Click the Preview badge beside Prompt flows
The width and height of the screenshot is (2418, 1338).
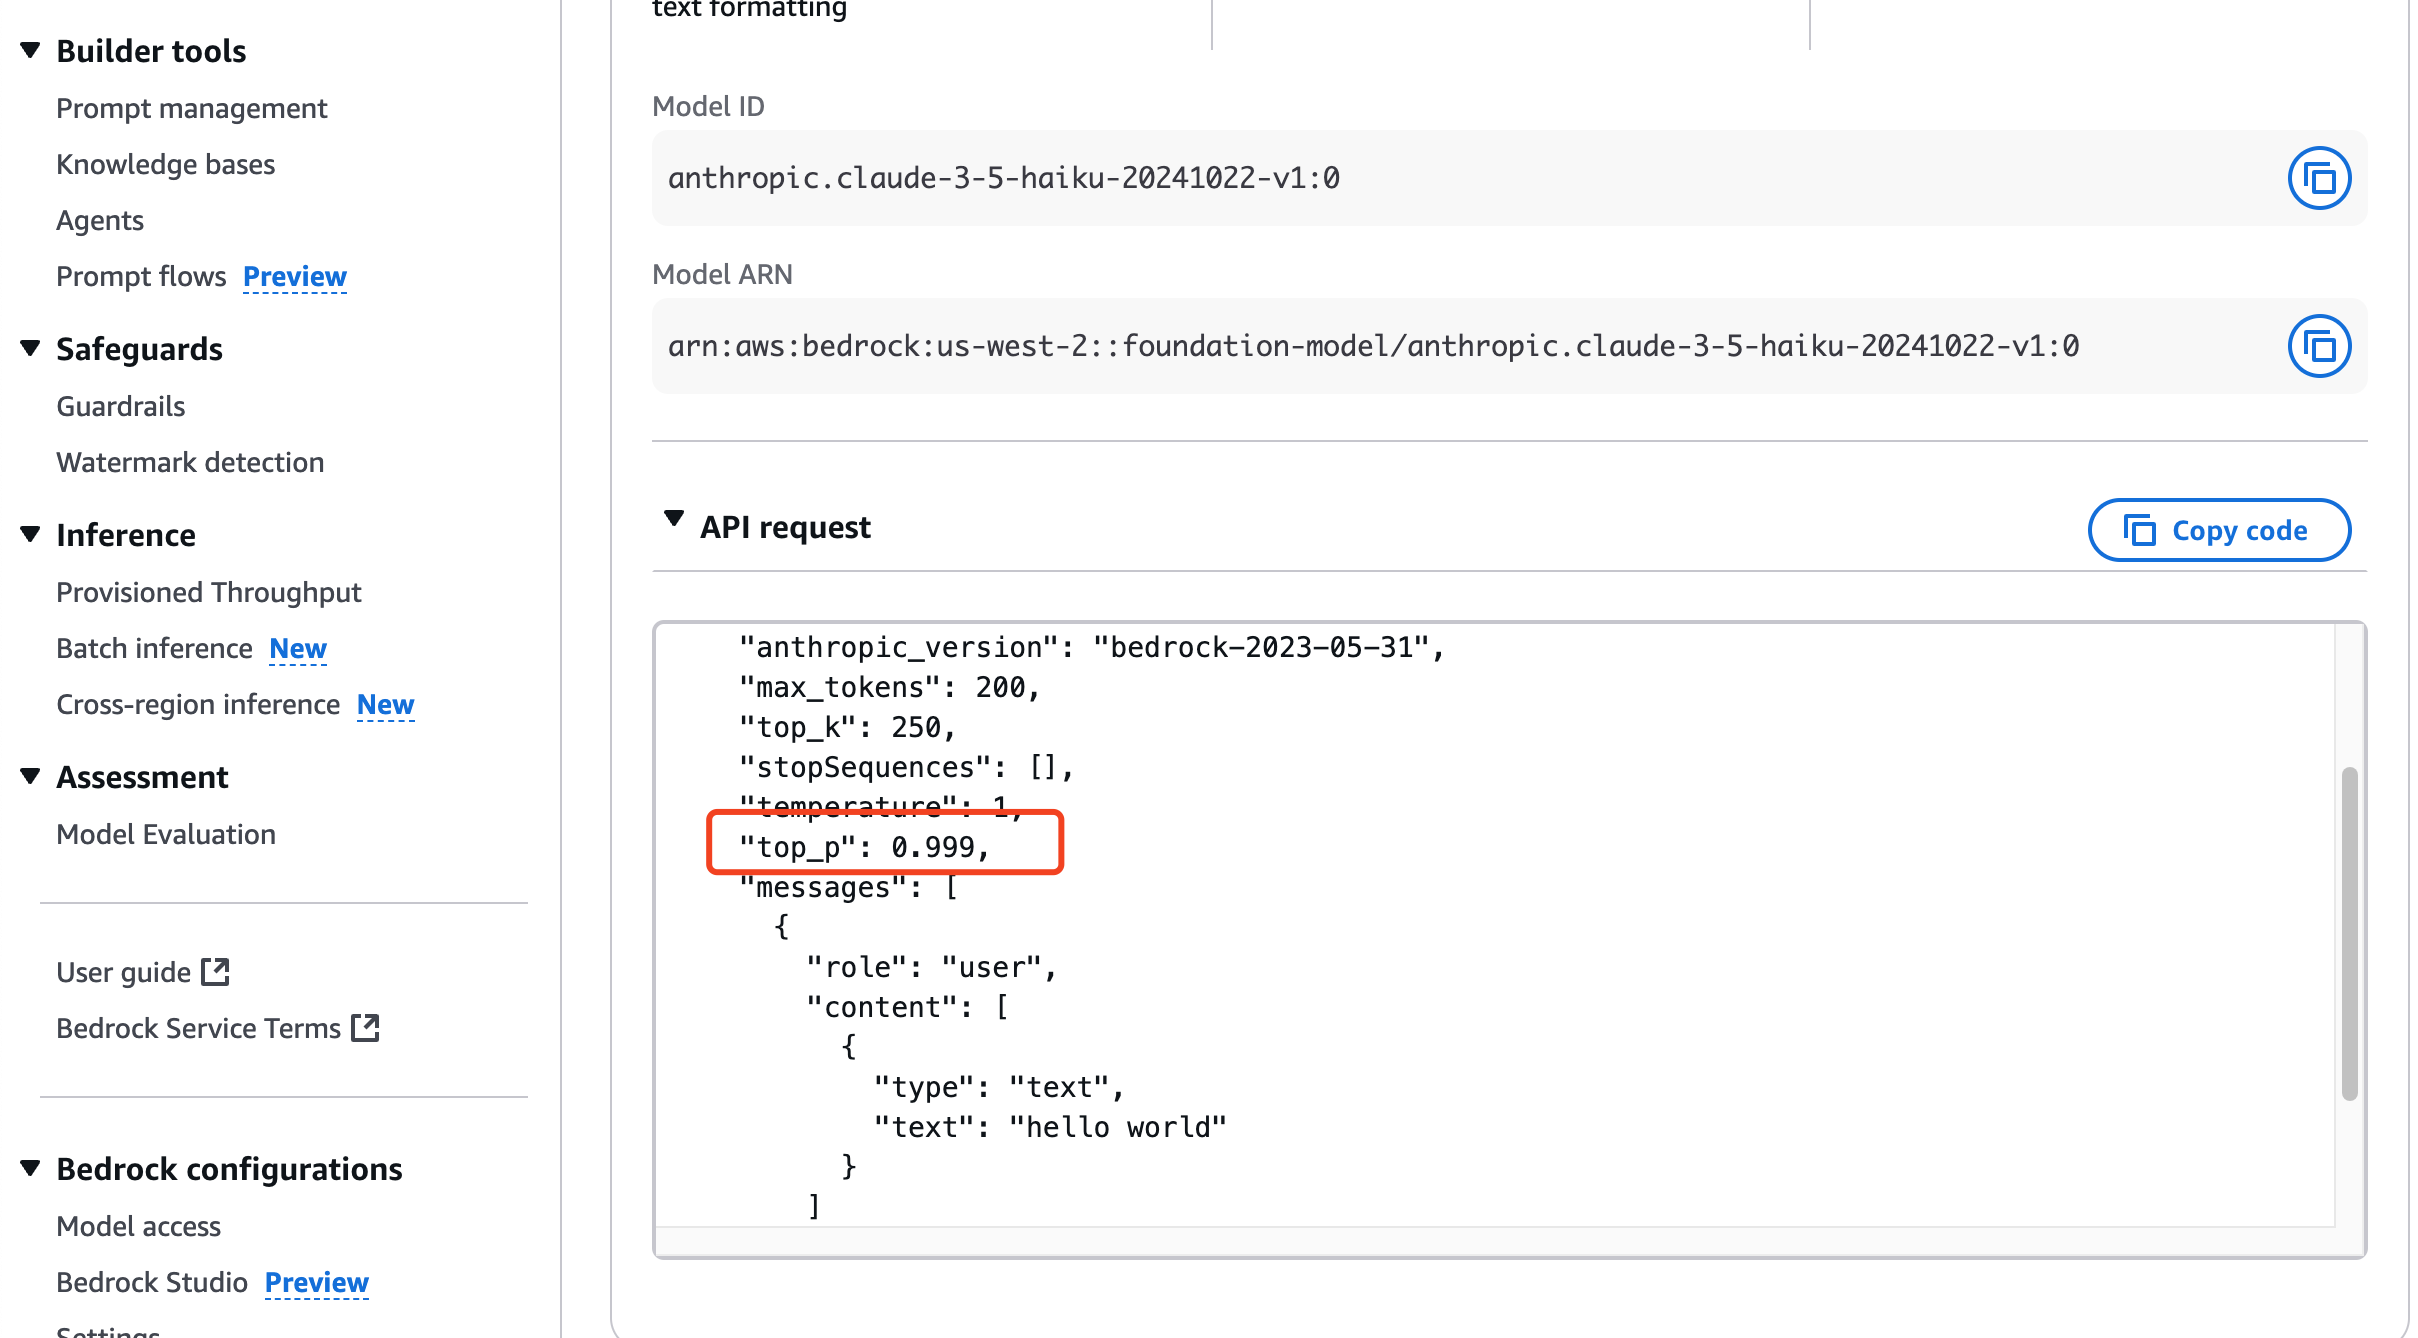click(295, 276)
